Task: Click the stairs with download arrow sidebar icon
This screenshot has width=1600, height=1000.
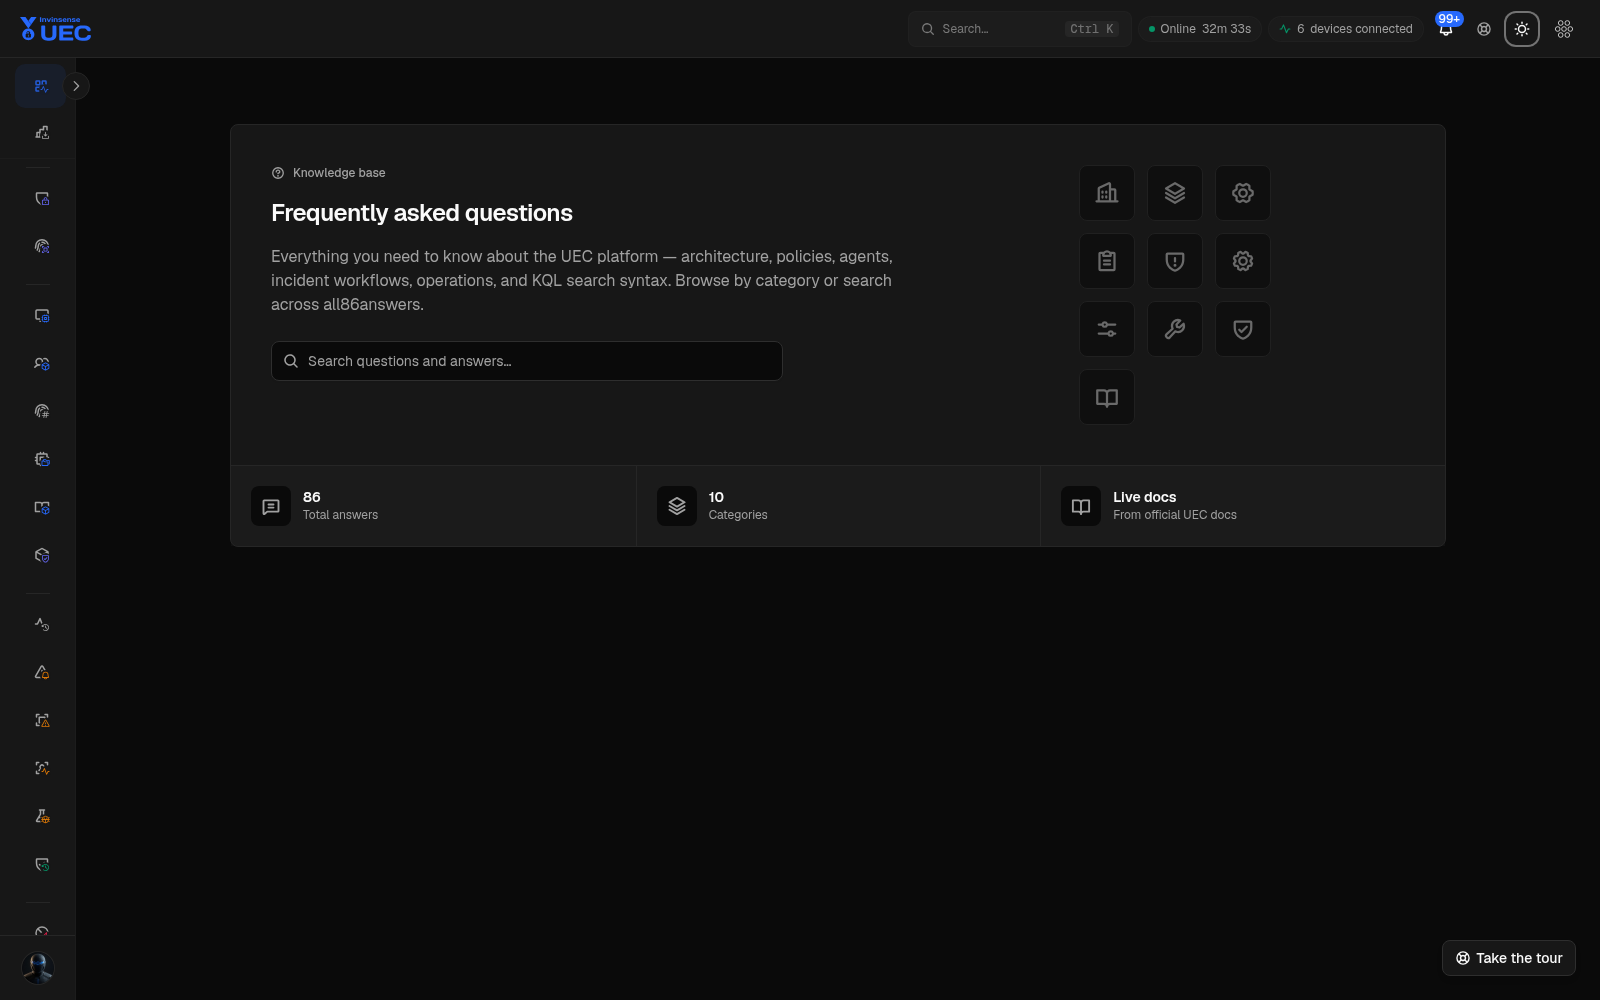Action: point(41,132)
